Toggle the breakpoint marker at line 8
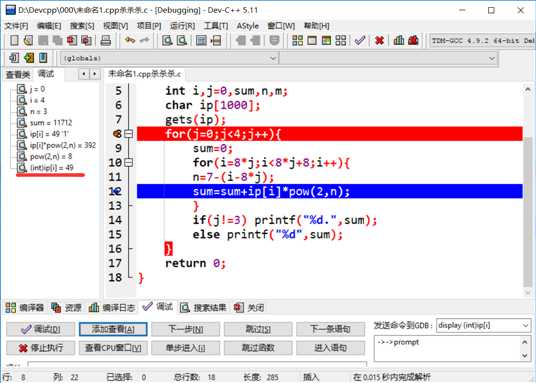536x383 pixels. point(117,134)
